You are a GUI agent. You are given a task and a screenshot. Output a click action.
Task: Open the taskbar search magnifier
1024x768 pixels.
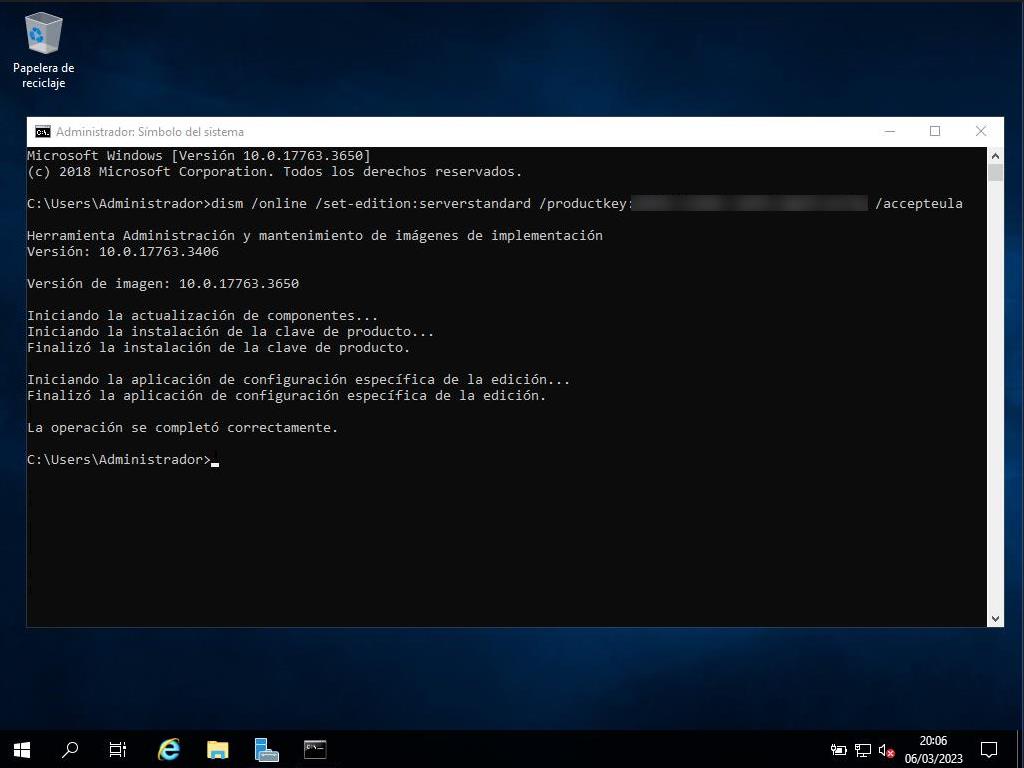pos(70,749)
